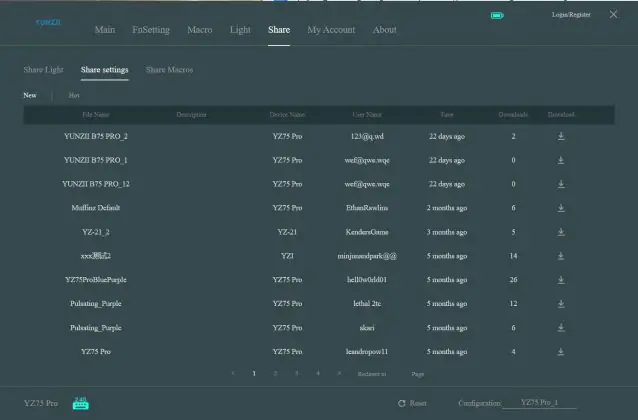
Task: Click user name KendersGame
Action: pos(367,232)
